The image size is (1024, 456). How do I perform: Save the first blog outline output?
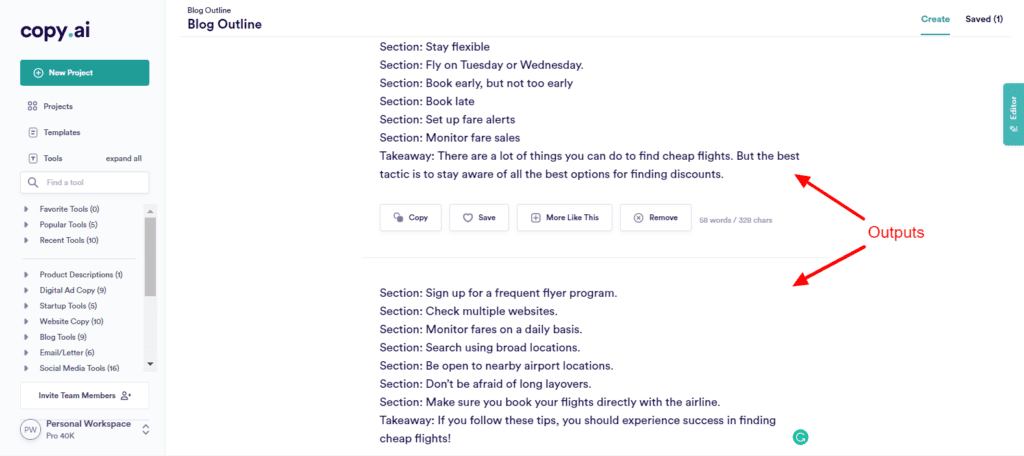tap(479, 217)
